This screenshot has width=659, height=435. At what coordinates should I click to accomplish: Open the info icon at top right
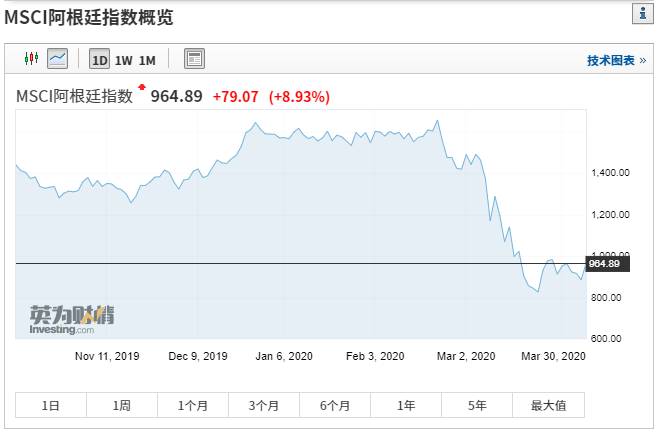tap(640, 13)
